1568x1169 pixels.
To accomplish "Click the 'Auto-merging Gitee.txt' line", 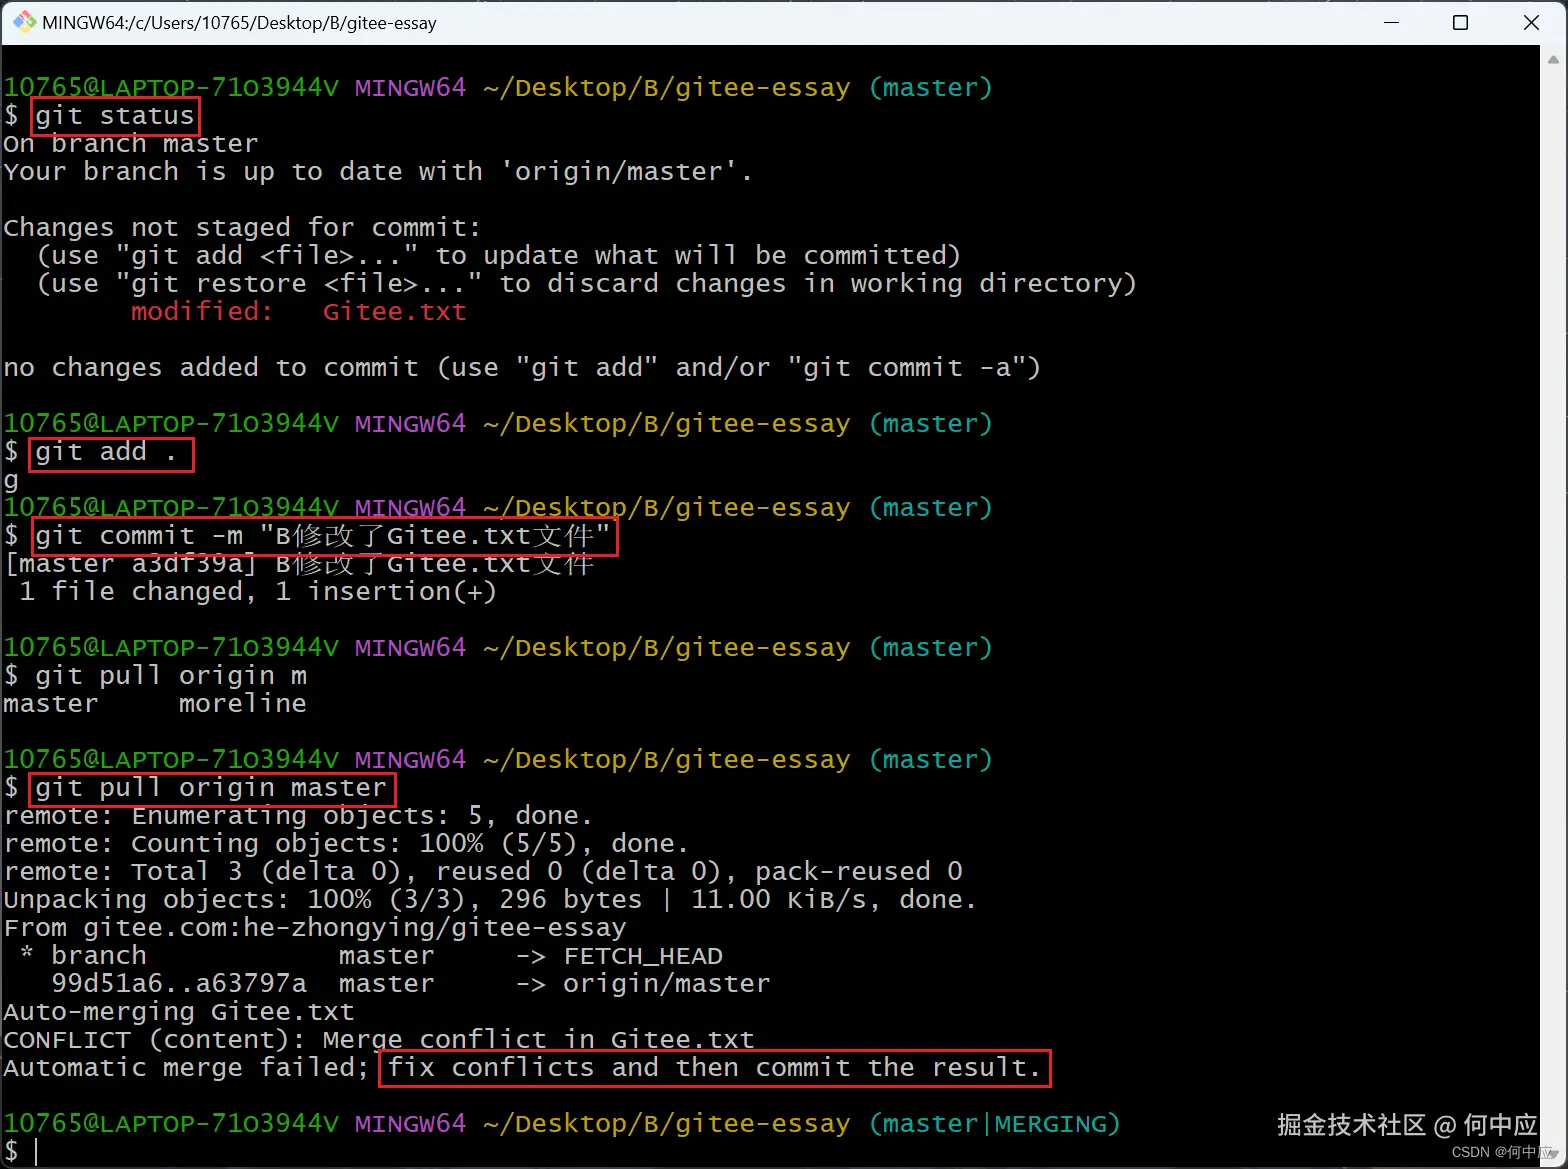I will point(179,1012).
